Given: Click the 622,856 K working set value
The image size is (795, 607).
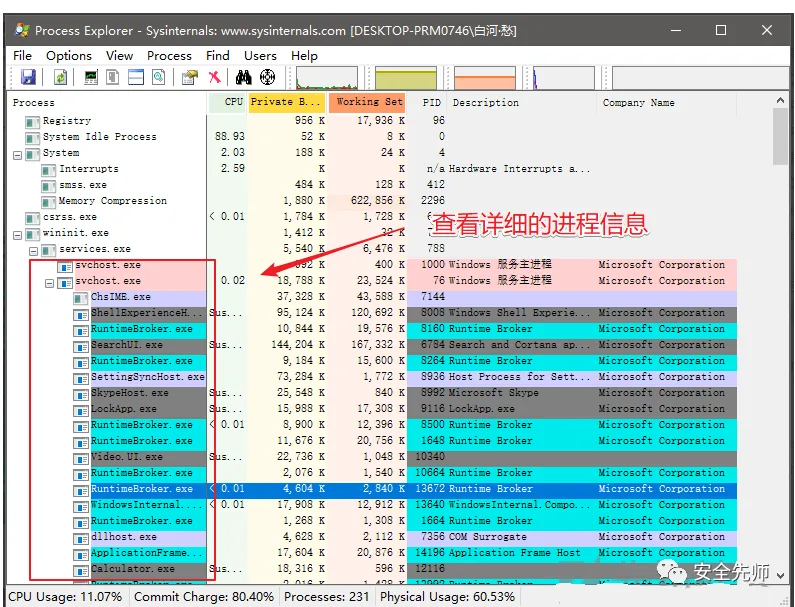Looking at the screenshot, I should tap(378, 201).
